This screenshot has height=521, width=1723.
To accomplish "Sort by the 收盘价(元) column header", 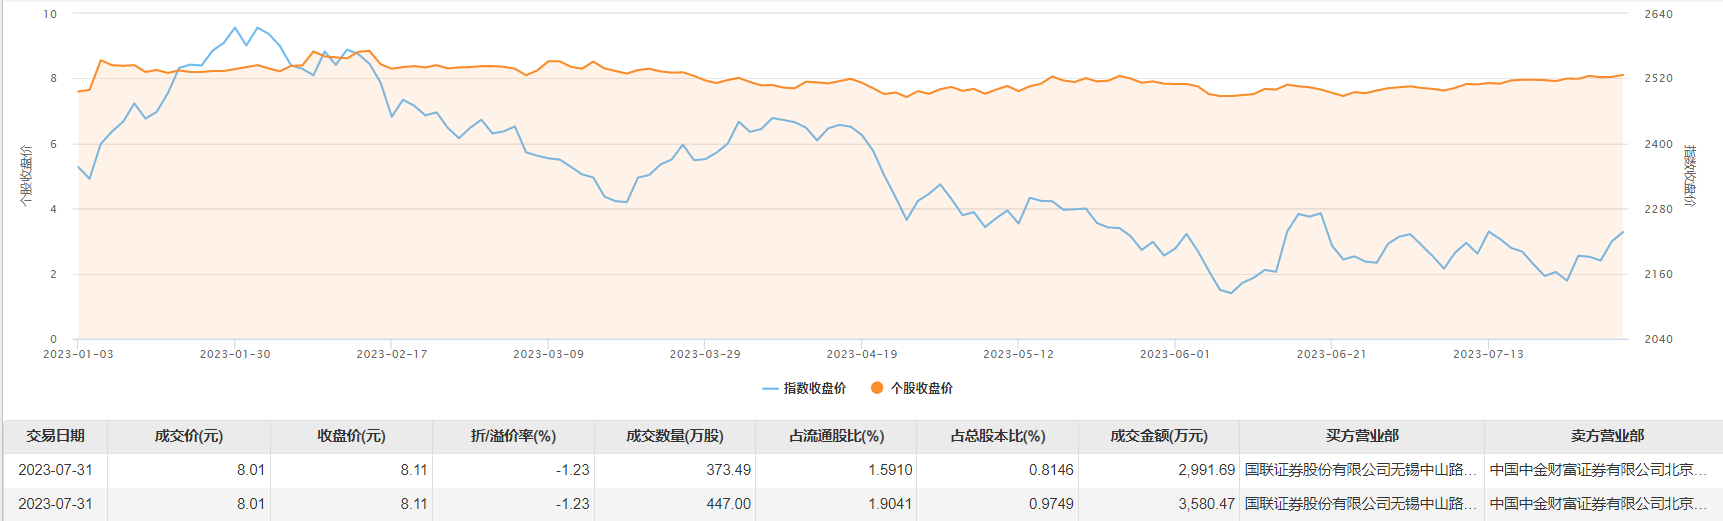I will 351,436.
